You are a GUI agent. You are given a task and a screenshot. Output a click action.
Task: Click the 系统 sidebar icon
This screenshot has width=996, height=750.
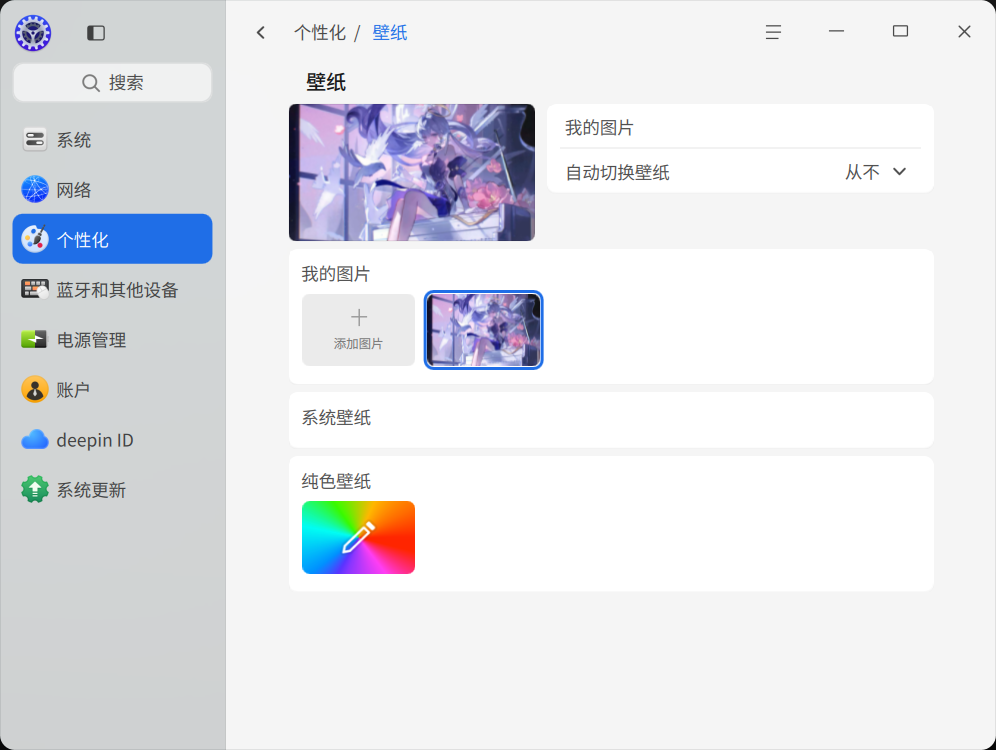coord(35,140)
